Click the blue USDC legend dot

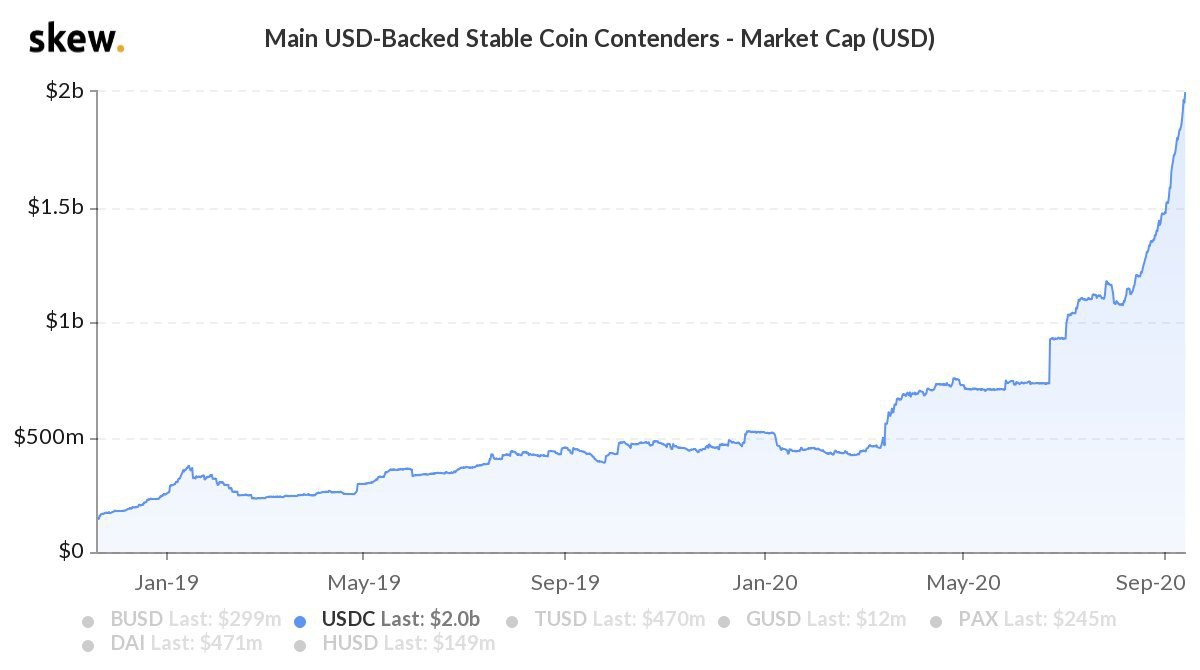(300, 621)
